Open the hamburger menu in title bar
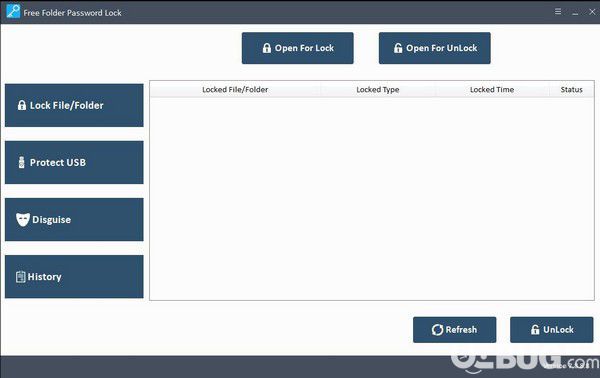The image size is (600, 378). pos(558,11)
